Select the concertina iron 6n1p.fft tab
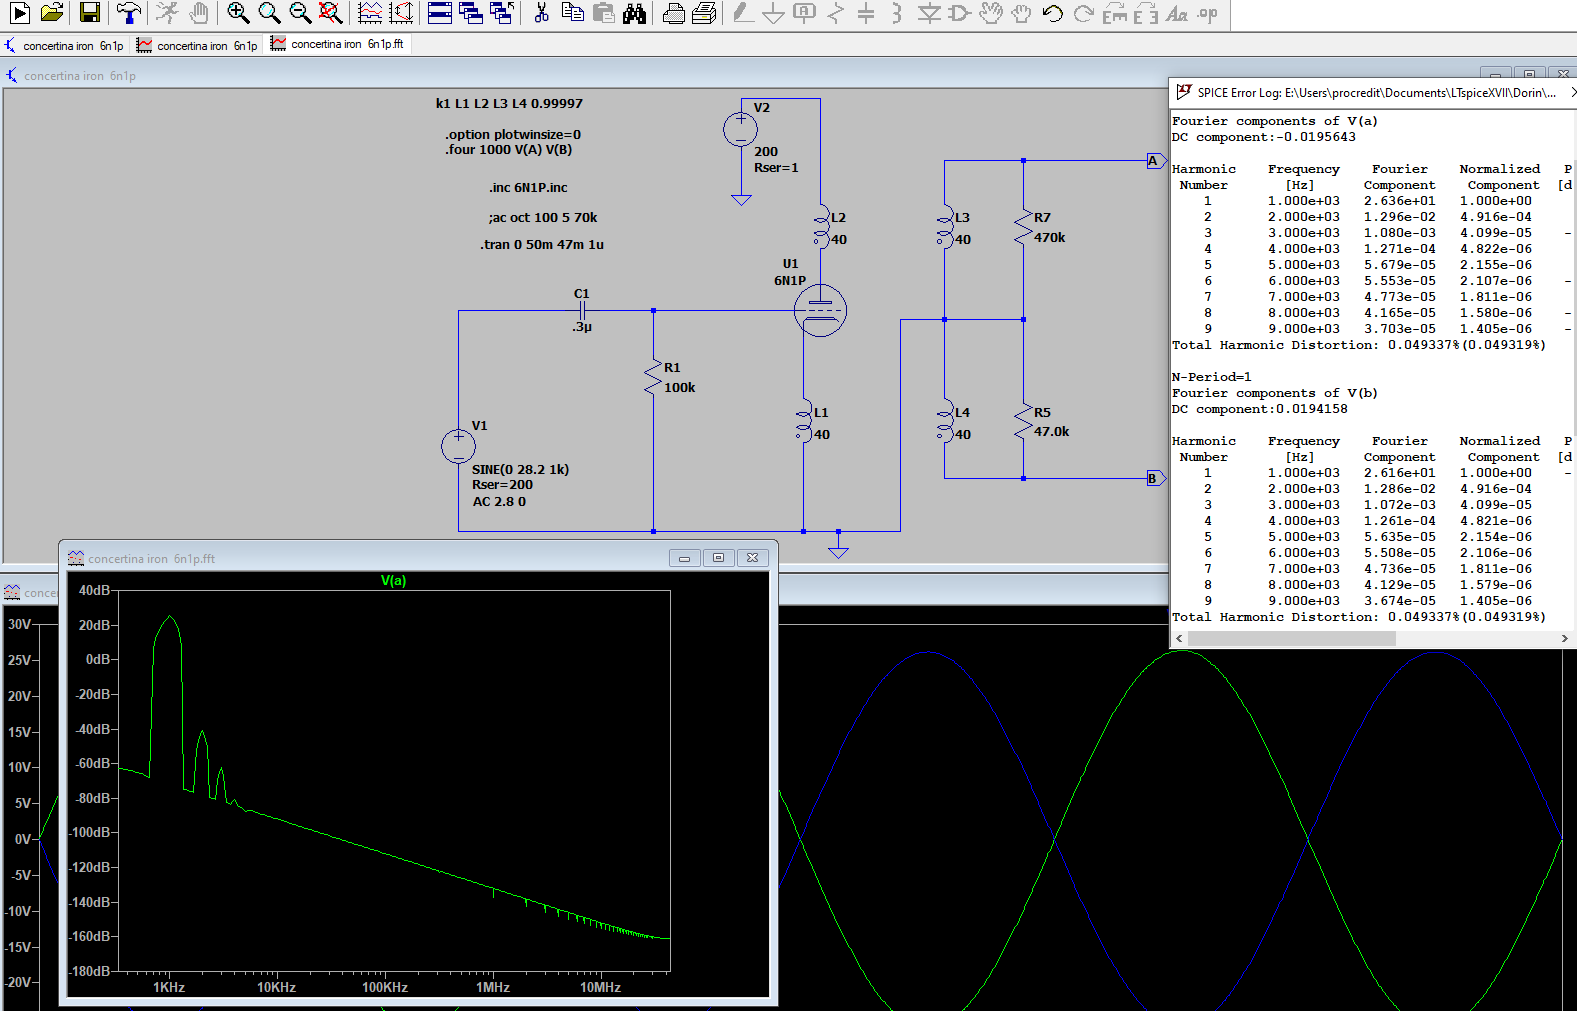 (x=337, y=44)
